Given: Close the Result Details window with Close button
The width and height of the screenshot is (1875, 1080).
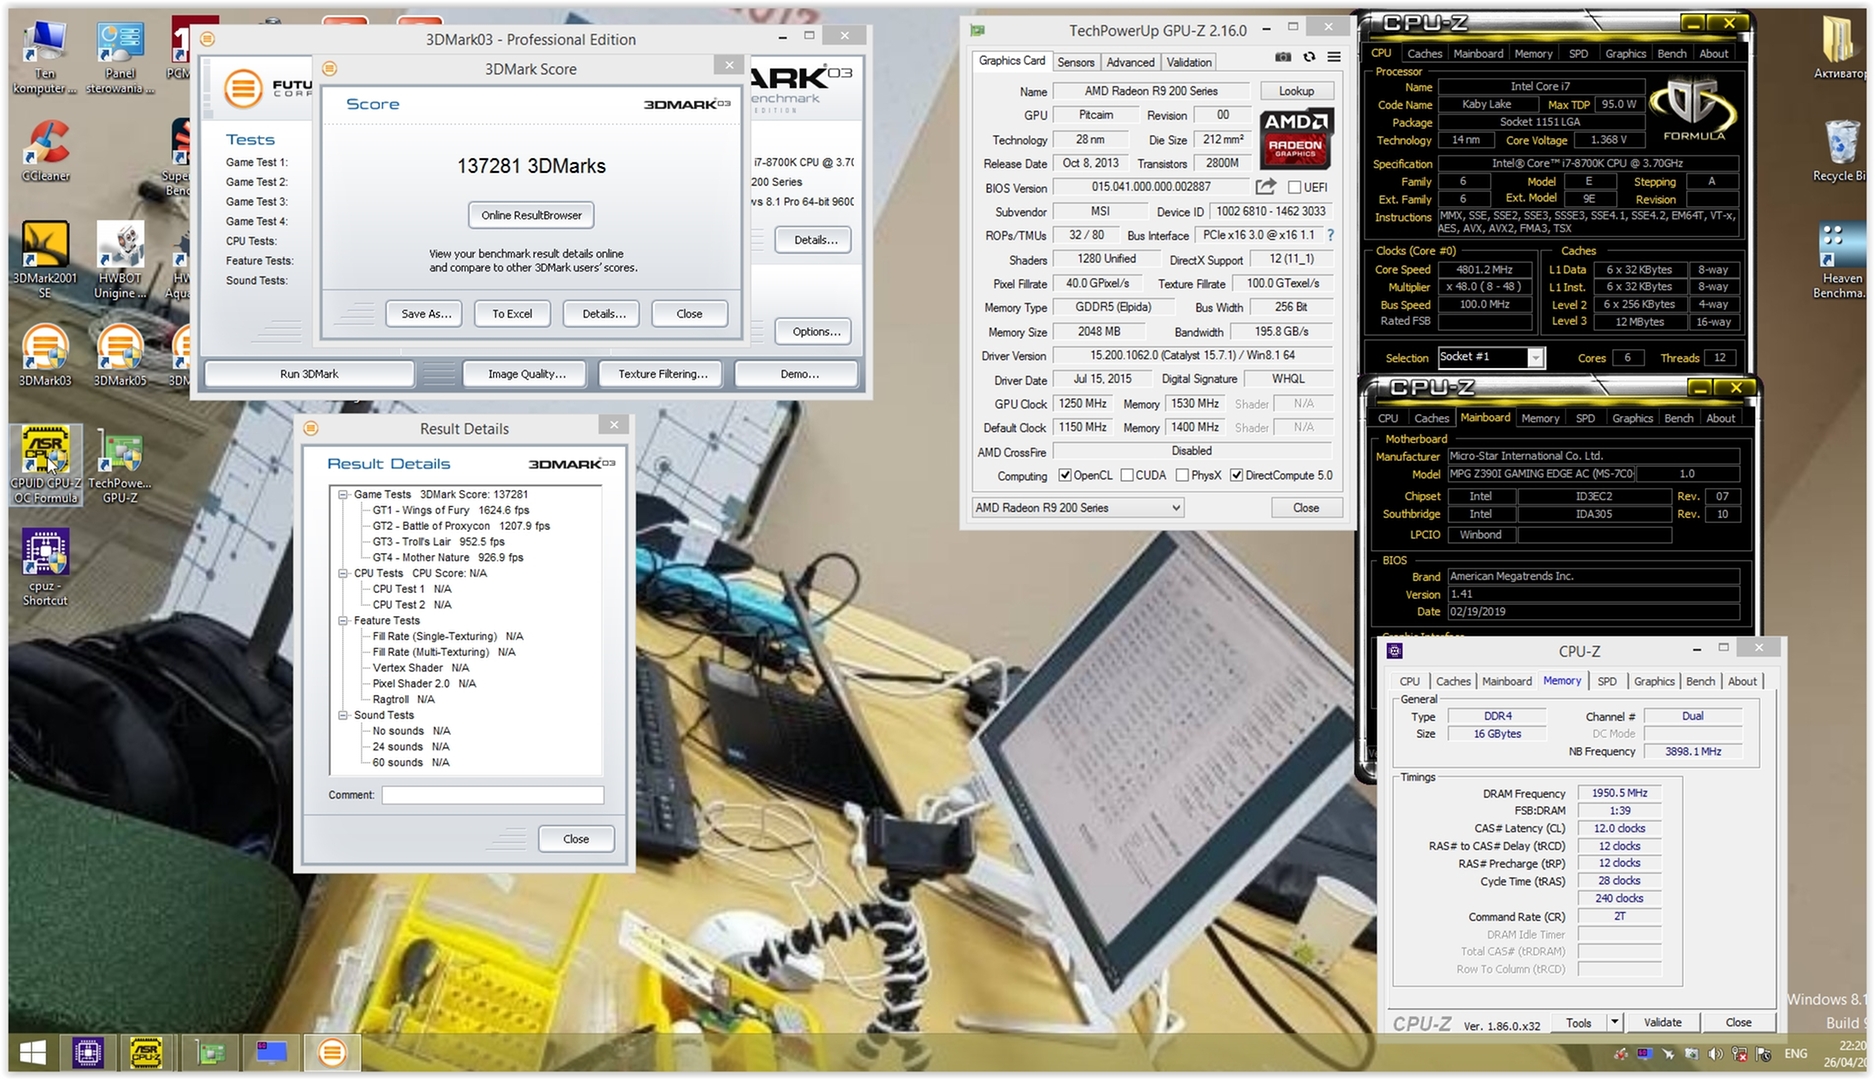Looking at the screenshot, I should (576, 839).
